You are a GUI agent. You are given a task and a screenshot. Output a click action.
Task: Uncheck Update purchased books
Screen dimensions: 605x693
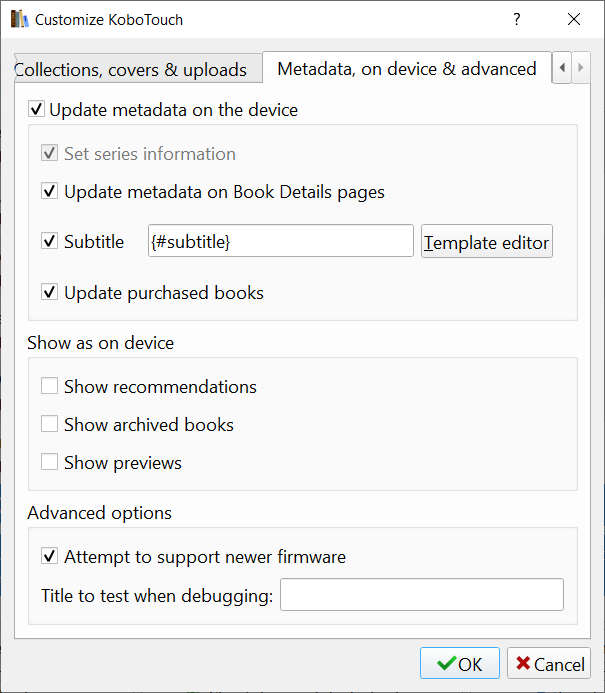50,293
